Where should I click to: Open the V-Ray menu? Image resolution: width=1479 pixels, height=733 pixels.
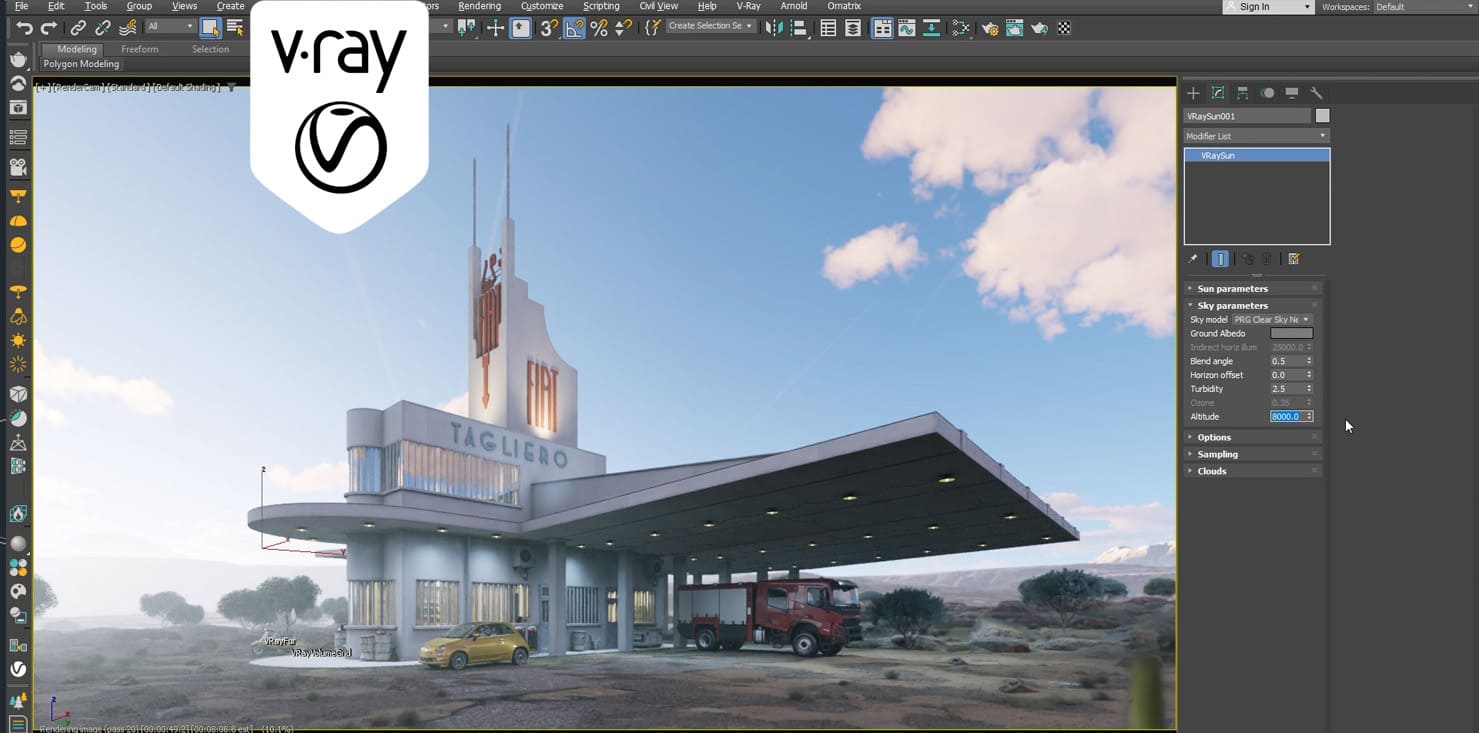click(x=748, y=6)
